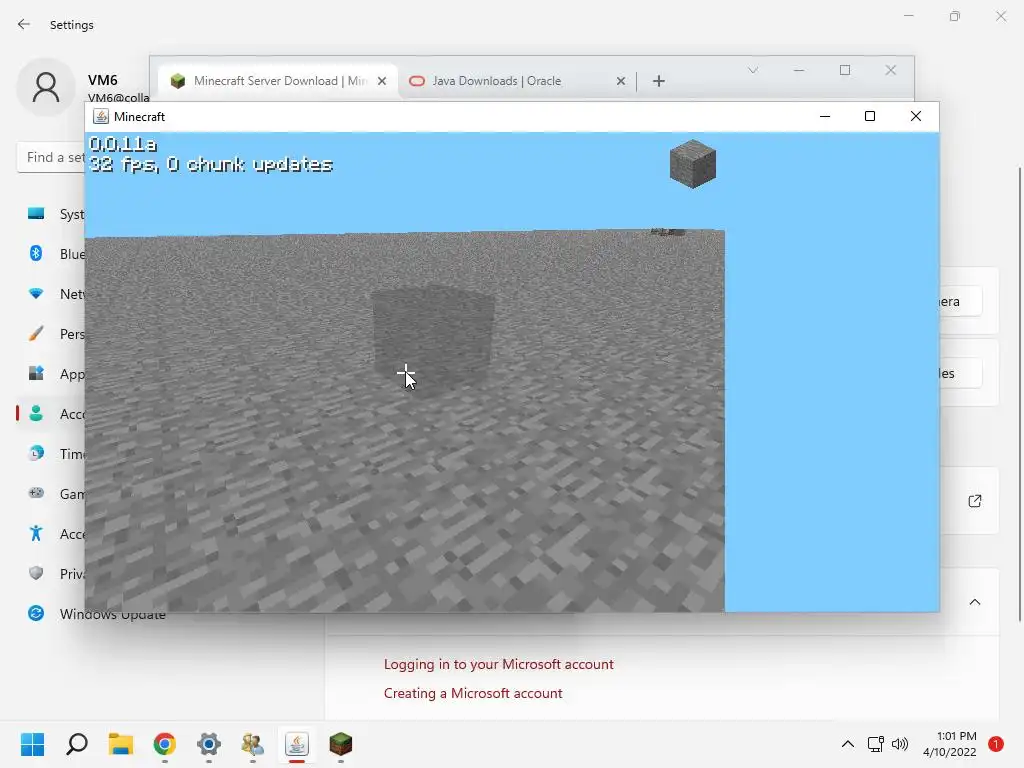Viewport: 1024px width, 768px height.
Task: Open the VM6 user avatar in Settings
Action: pyautogui.click(x=46, y=87)
